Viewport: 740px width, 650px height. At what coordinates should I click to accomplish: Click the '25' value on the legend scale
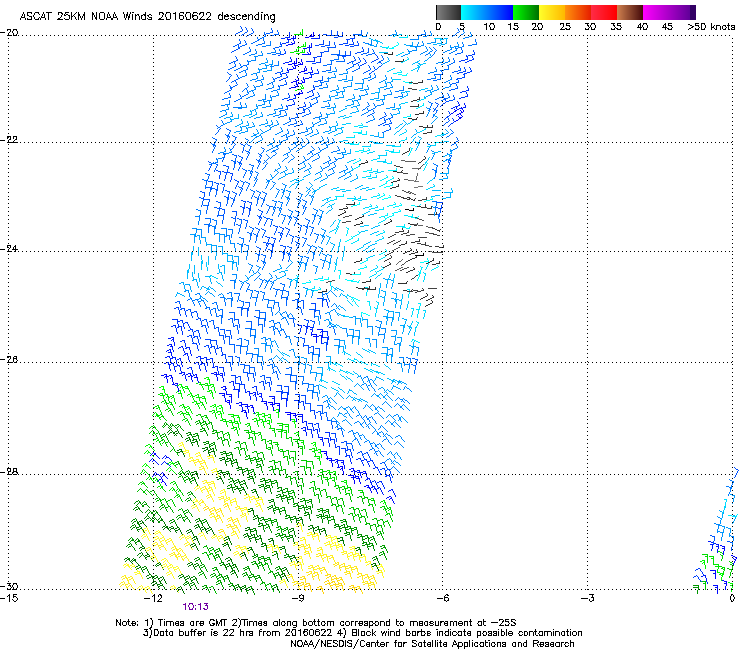[565, 27]
